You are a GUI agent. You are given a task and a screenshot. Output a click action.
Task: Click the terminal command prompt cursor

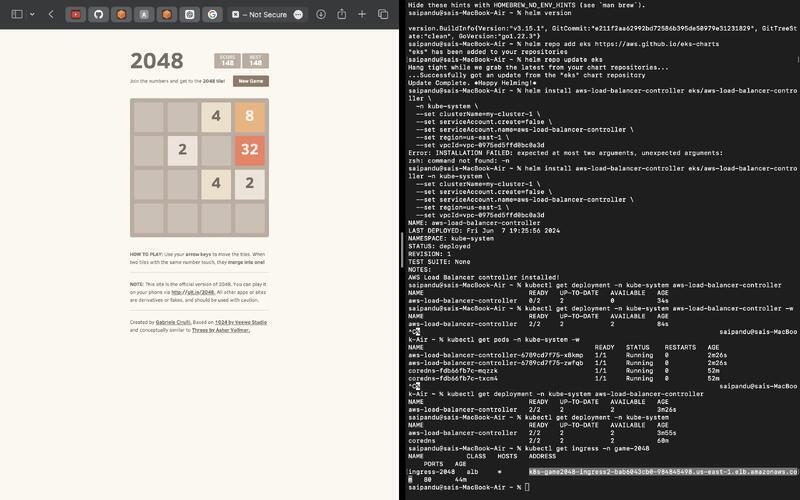tap(527, 487)
